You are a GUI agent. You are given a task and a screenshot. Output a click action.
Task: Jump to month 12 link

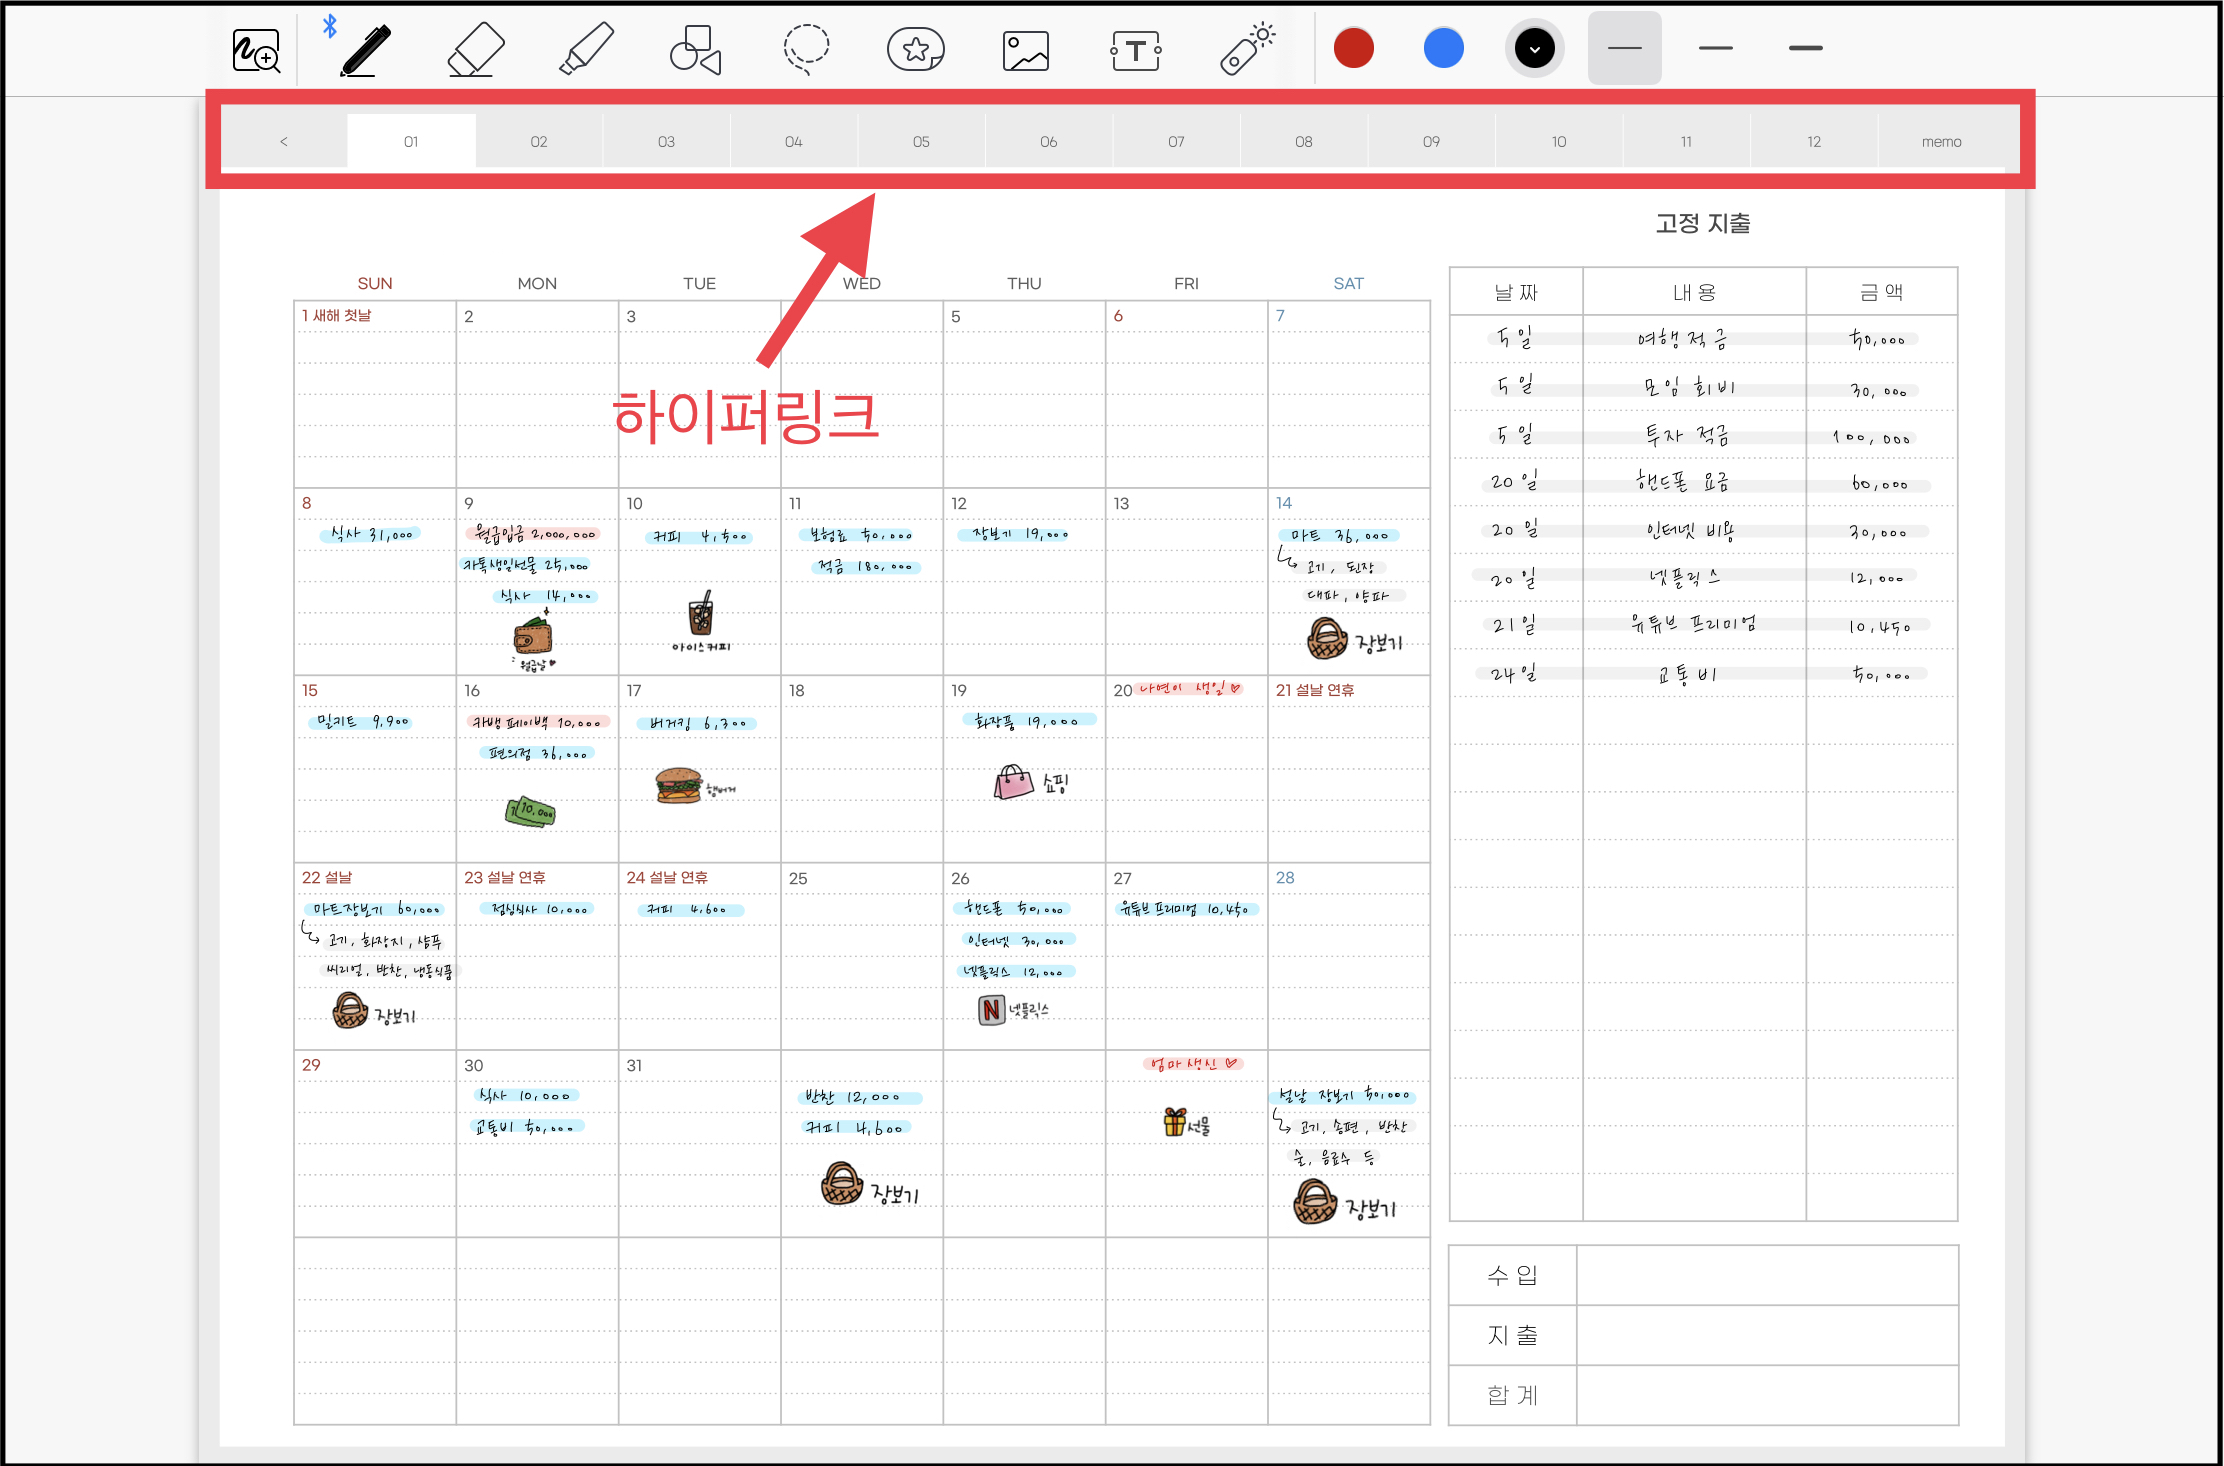pyautogui.click(x=1814, y=142)
